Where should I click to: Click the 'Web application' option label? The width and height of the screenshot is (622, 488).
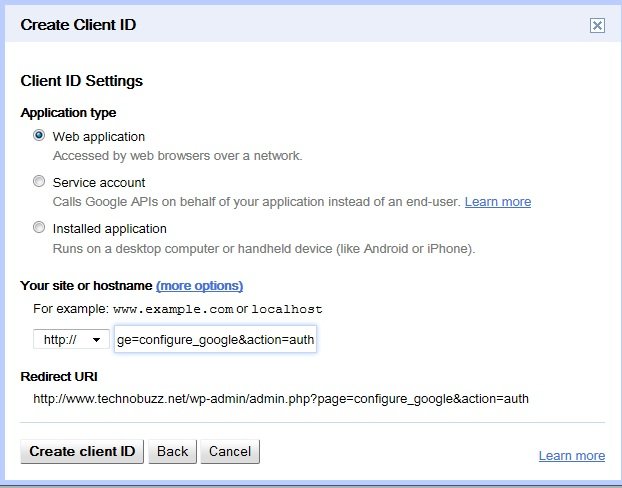coord(99,137)
